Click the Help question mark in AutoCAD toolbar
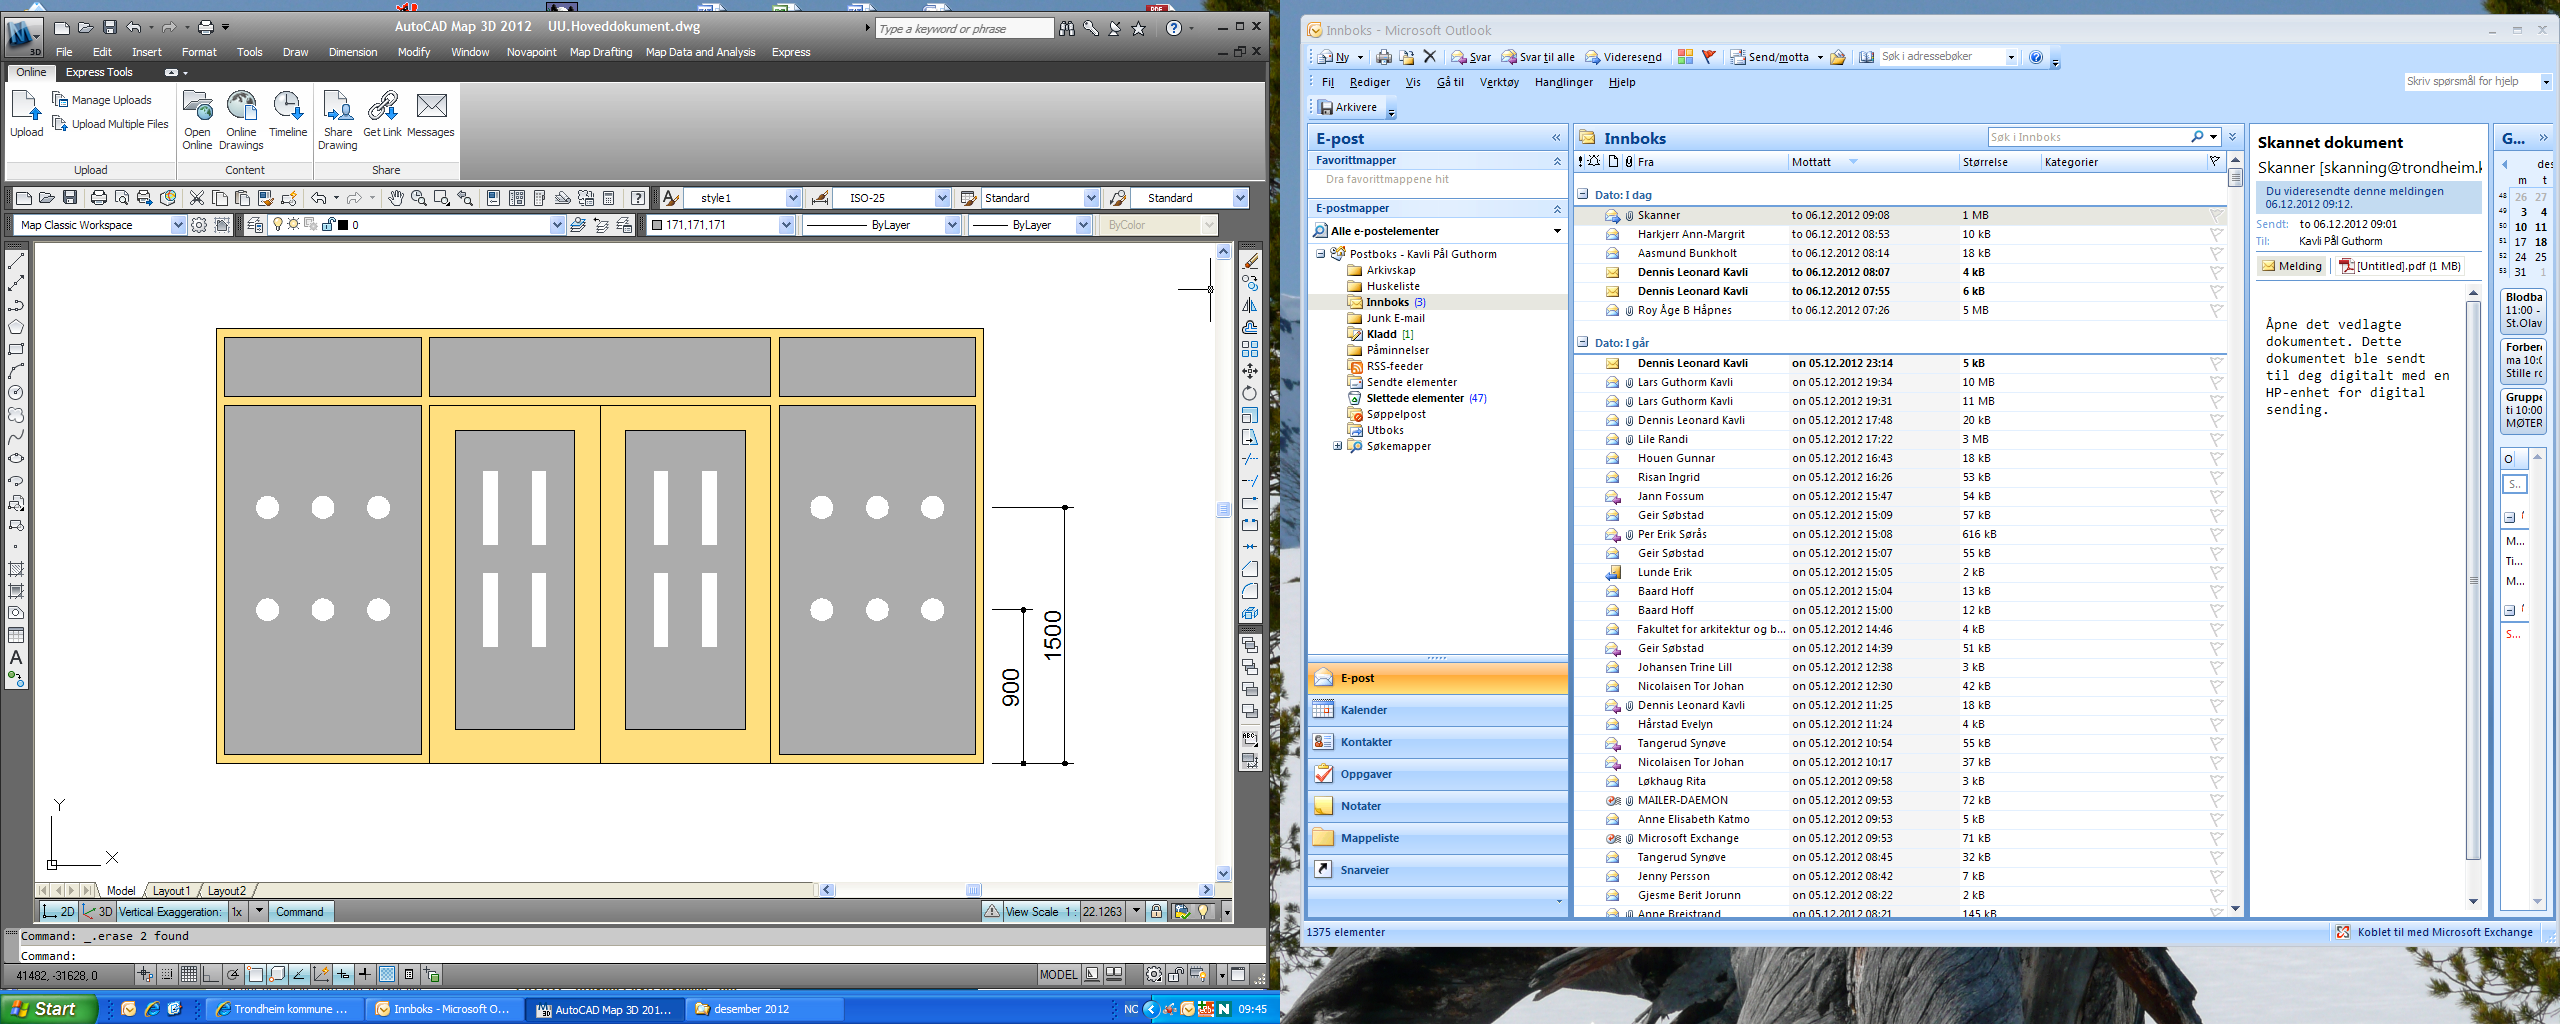 coord(637,198)
